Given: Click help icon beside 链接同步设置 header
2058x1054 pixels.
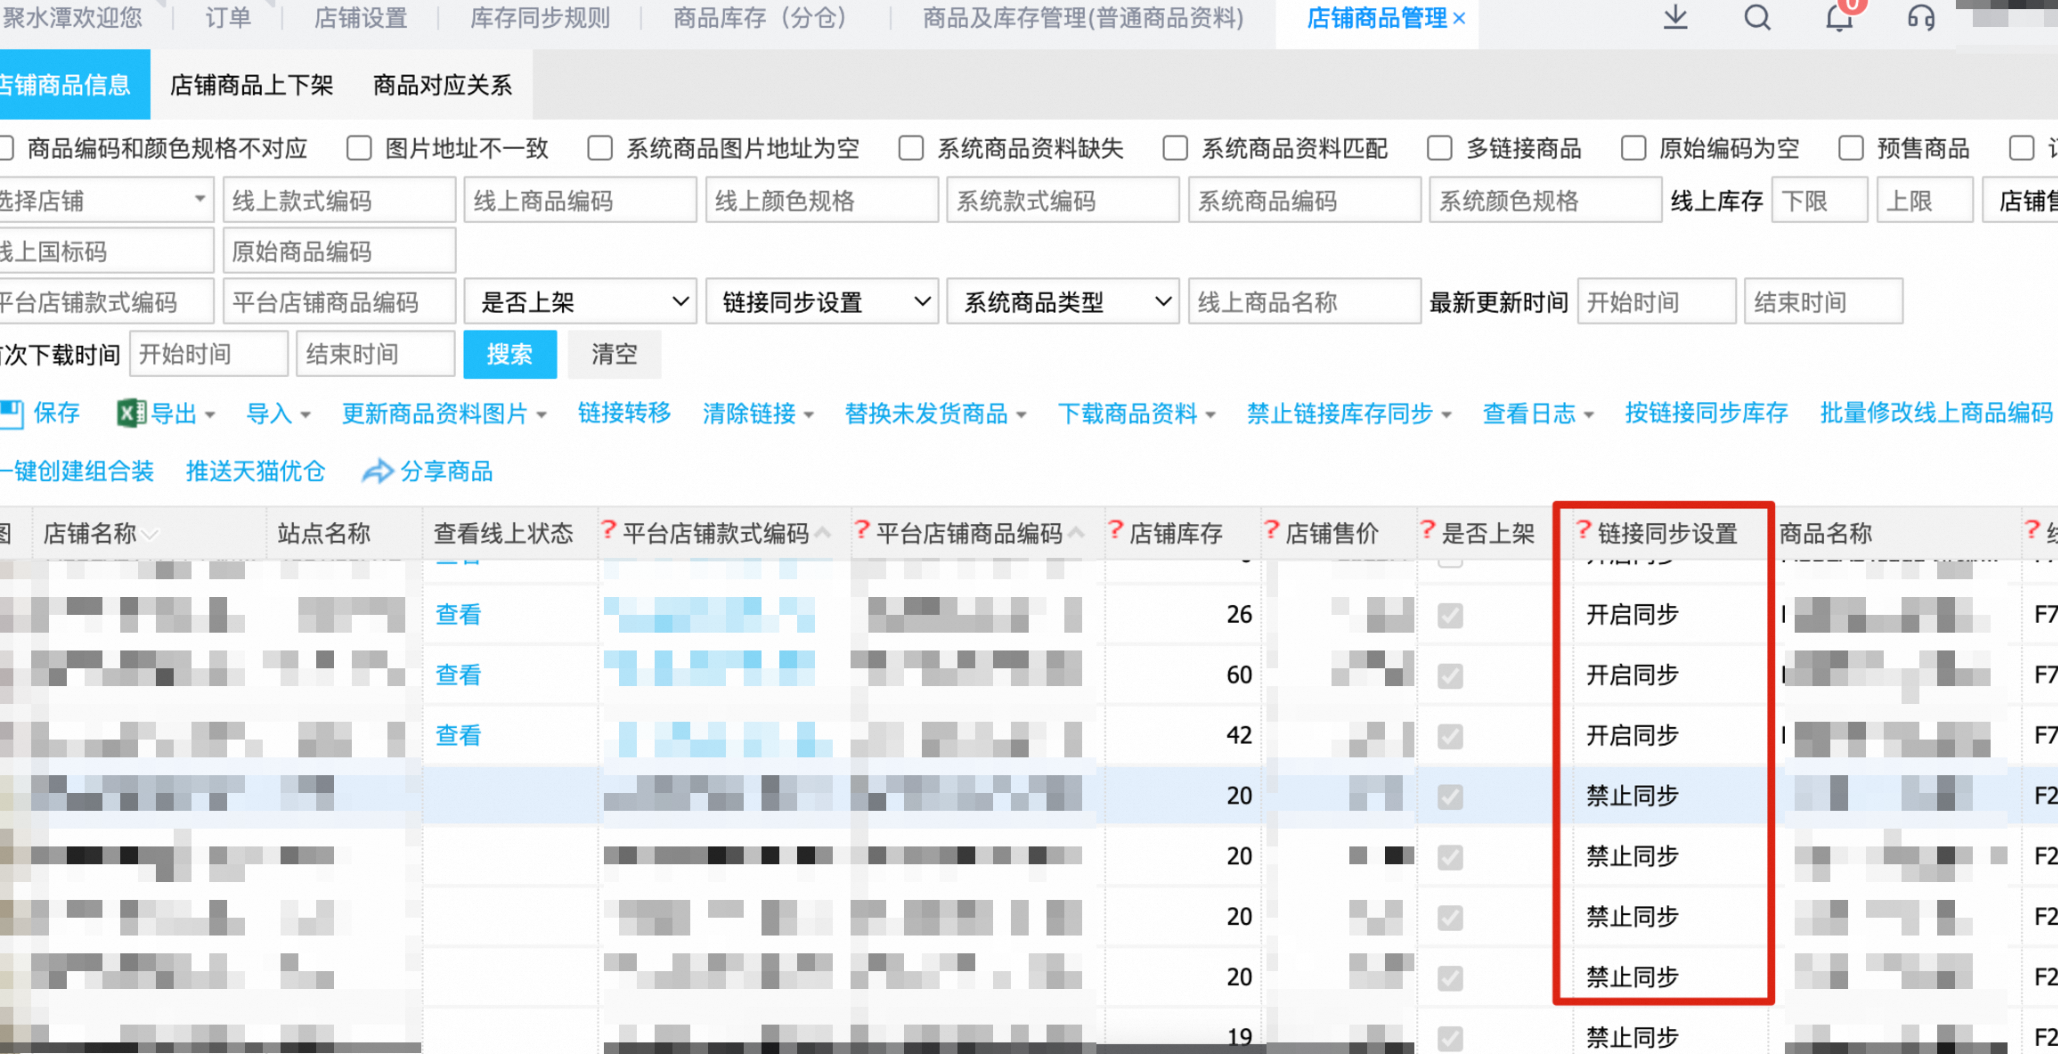Looking at the screenshot, I should tap(1583, 530).
